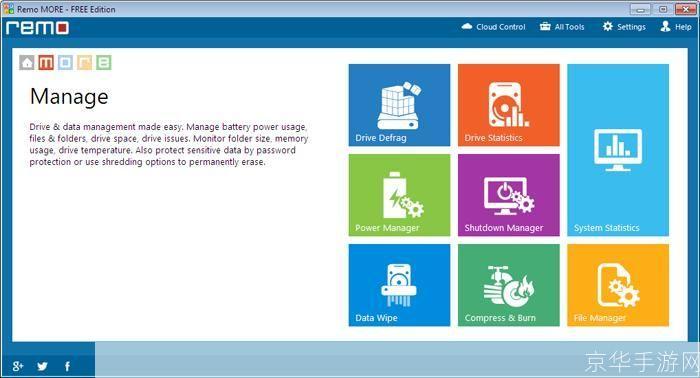Open Help from the top bar
Screen dimensions: 700x378
[676, 27]
